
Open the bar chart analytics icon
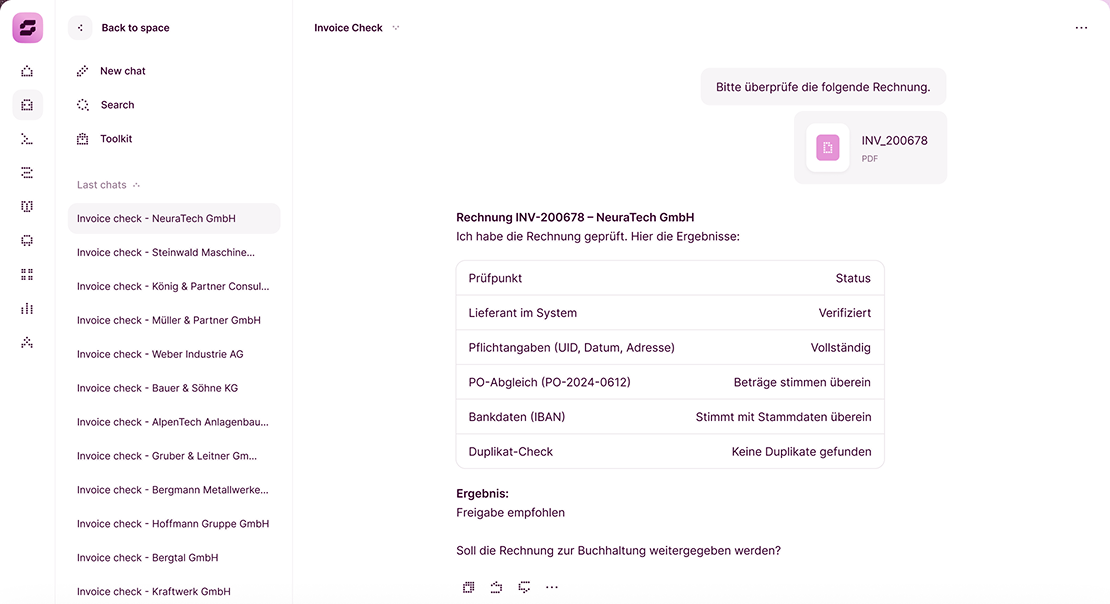pyautogui.click(x=27, y=308)
